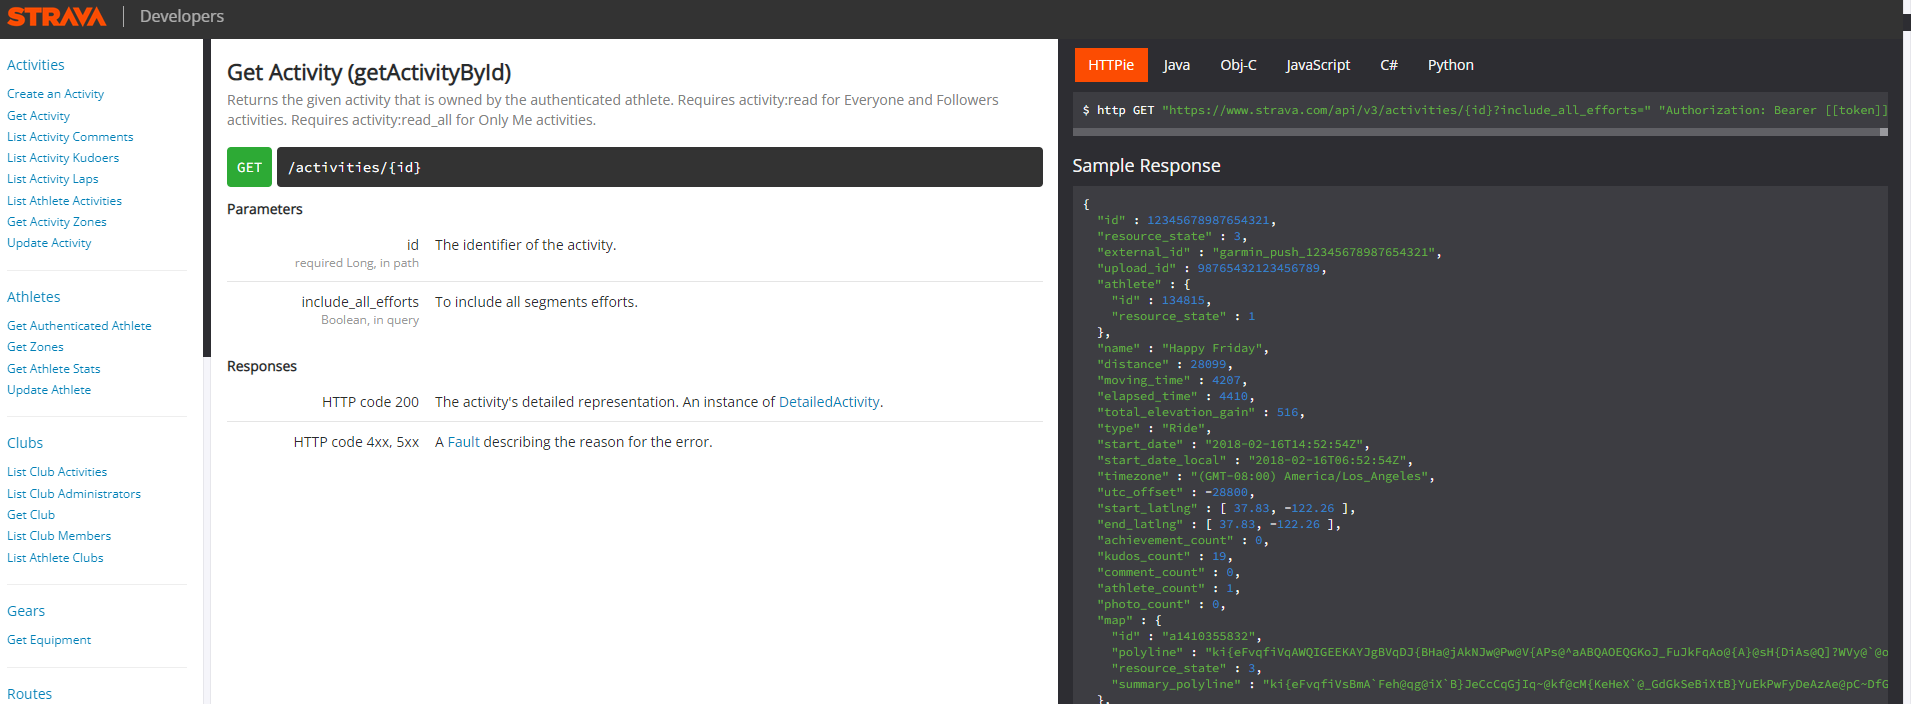The width and height of the screenshot is (1911, 704).
Task: Open List Athlete Activities
Action: (64, 201)
